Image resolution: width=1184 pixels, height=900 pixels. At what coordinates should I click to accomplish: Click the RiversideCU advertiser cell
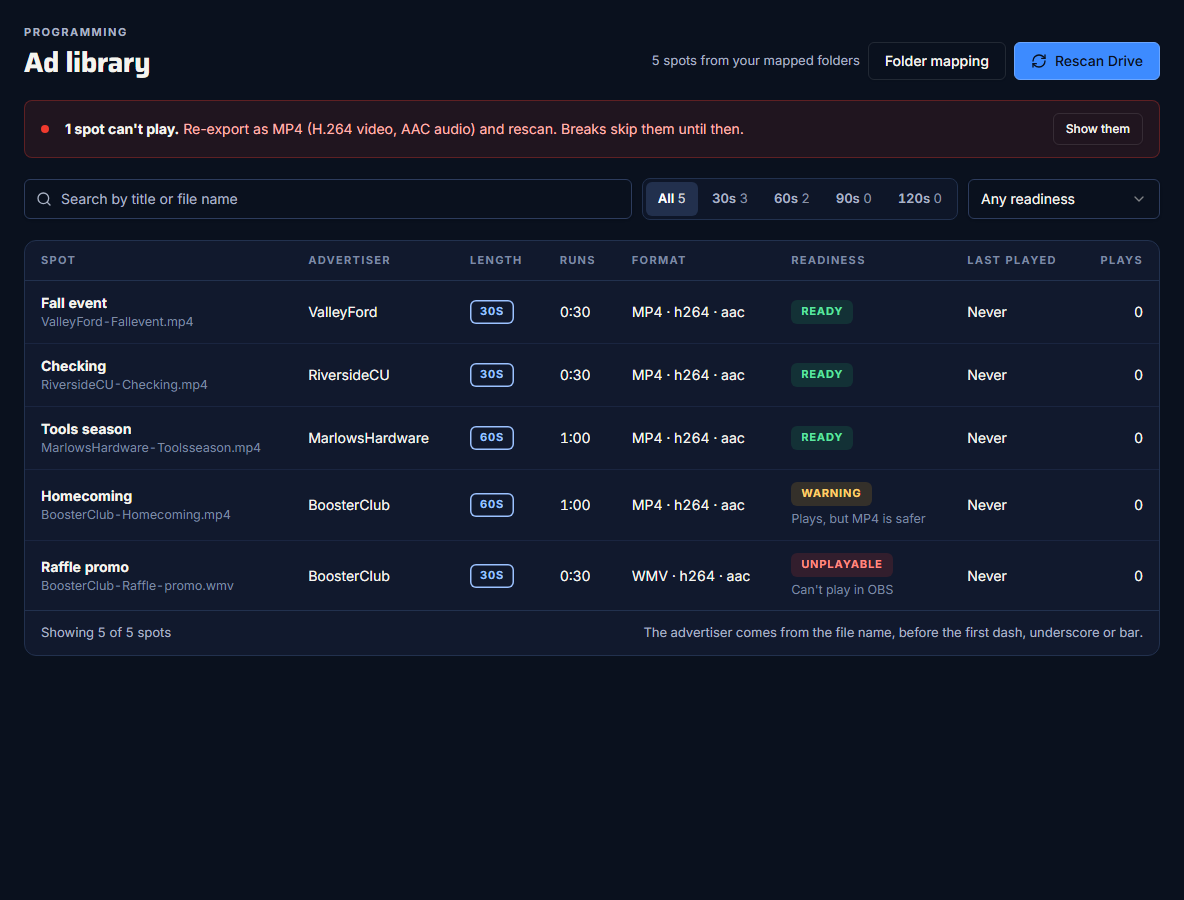tap(348, 375)
